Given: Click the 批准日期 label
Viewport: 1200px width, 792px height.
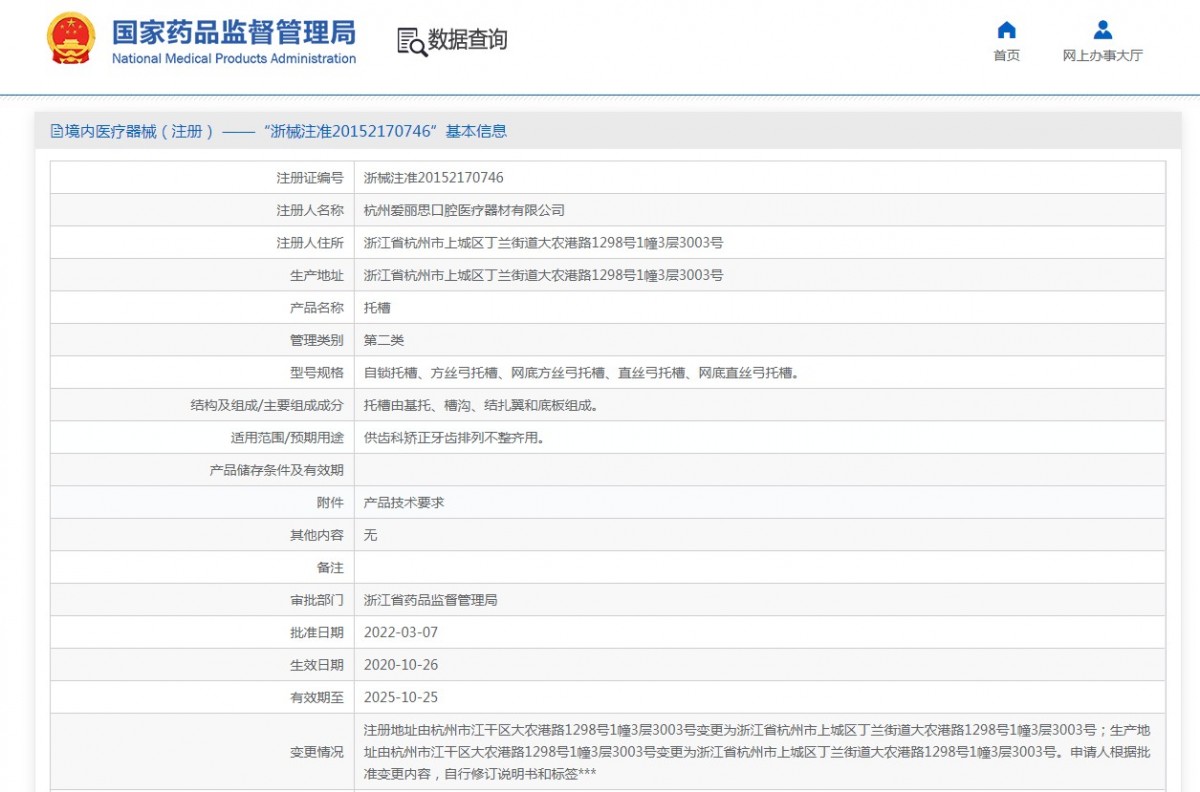Looking at the screenshot, I should 317,633.
